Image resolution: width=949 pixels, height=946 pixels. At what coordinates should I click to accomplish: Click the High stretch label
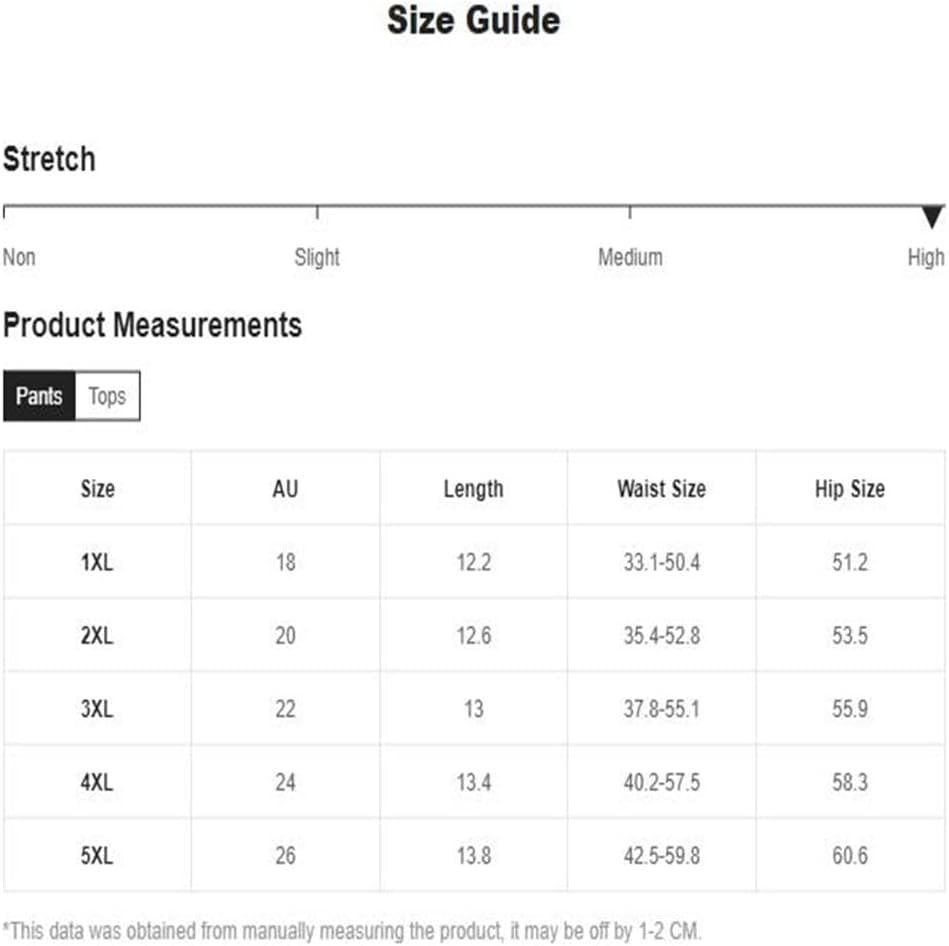926,257
